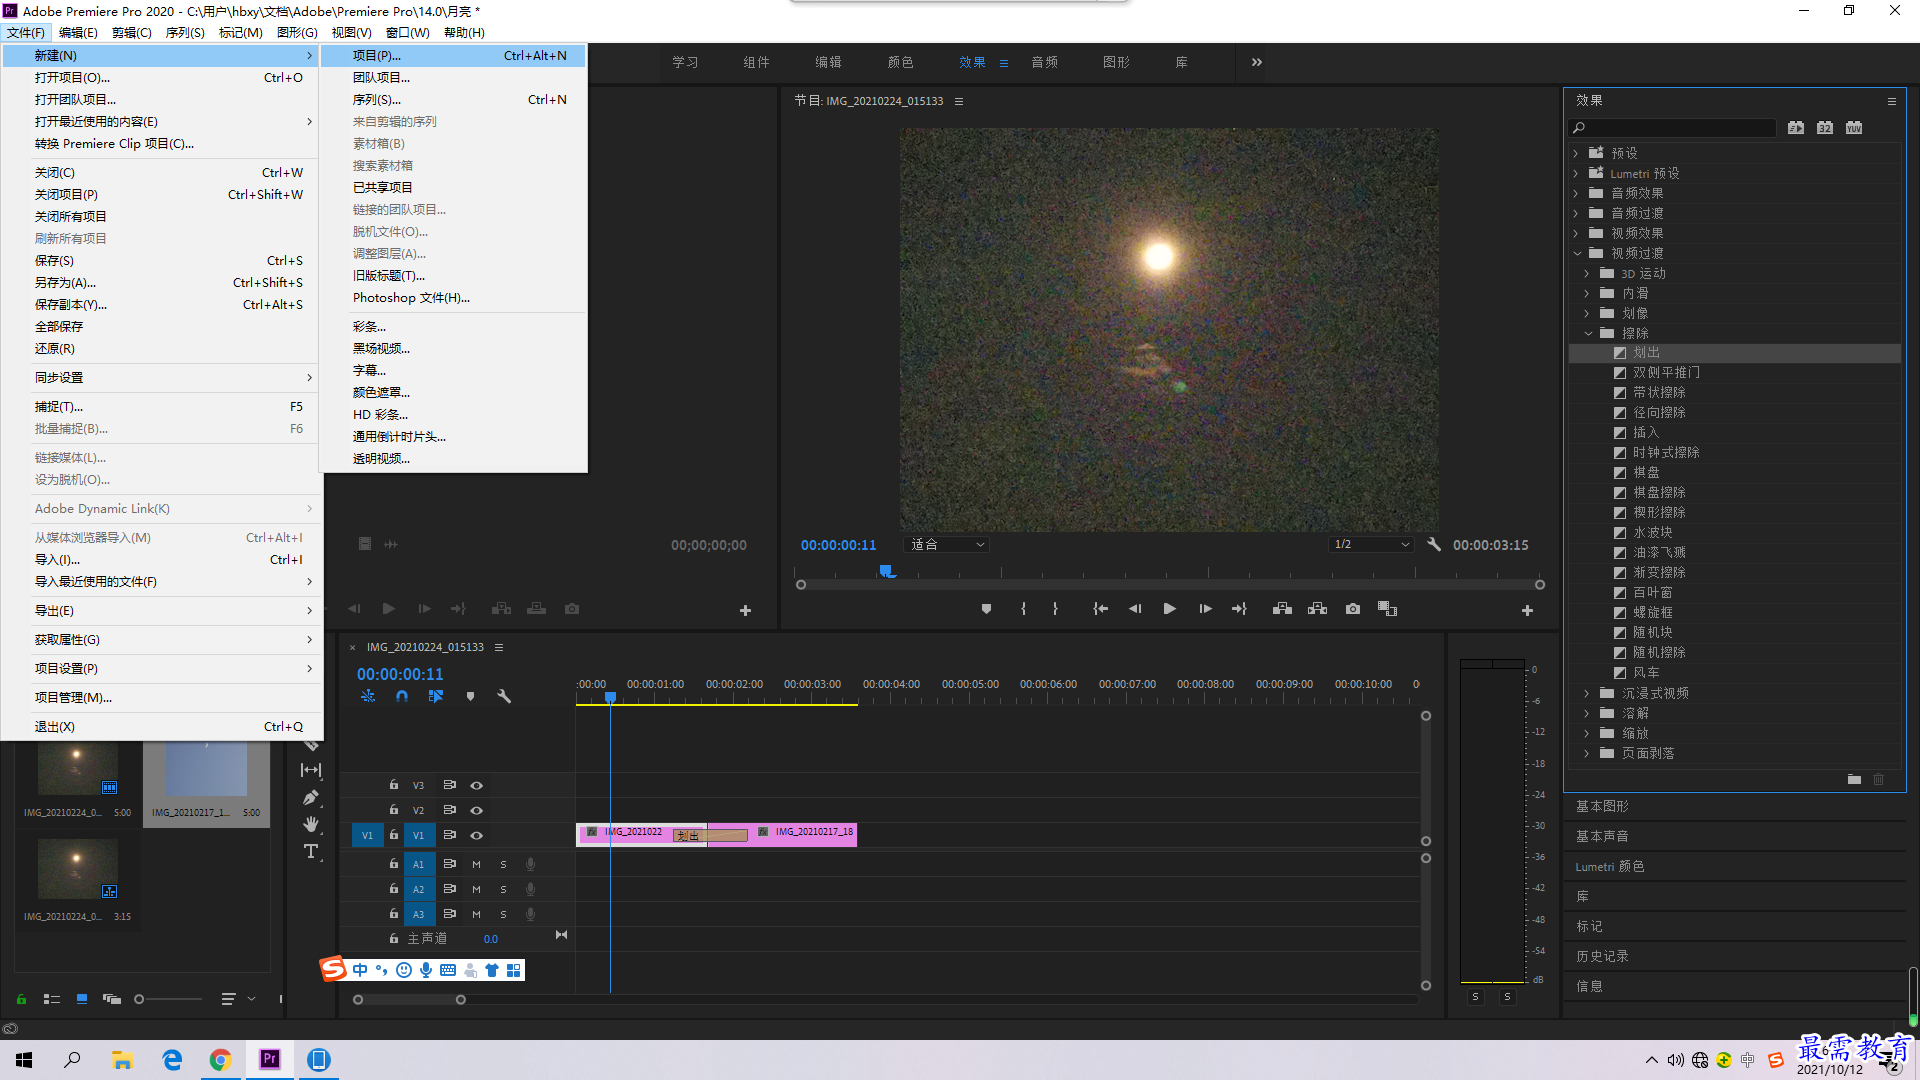Show more workspaces with chevron button
1920x1080 pixels.
[x=1257, y=62]
